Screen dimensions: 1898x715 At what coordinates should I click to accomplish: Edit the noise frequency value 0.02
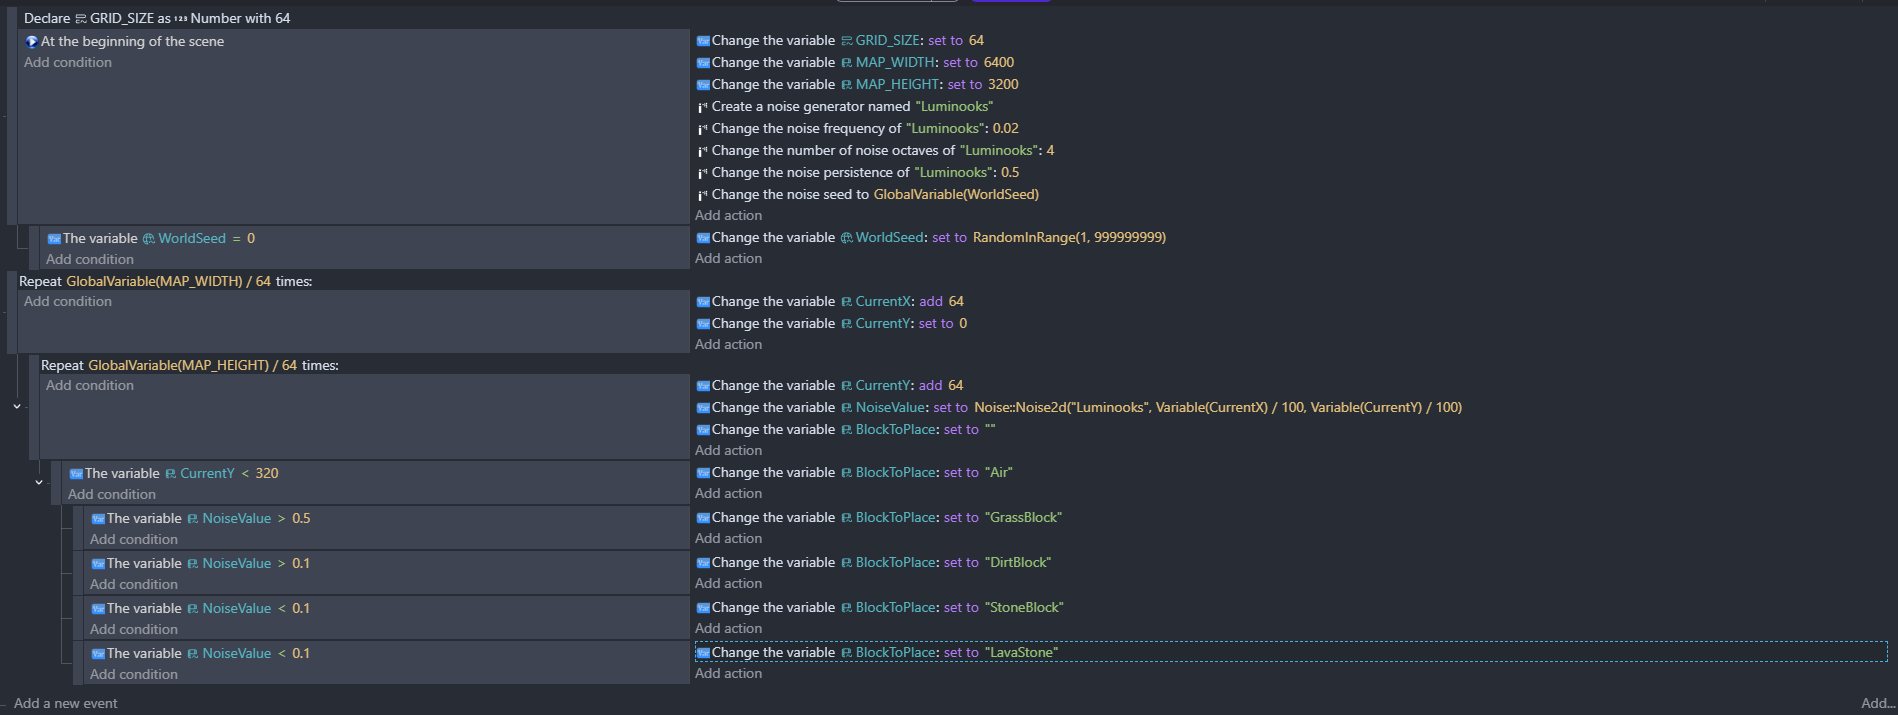click(1005, 128)
